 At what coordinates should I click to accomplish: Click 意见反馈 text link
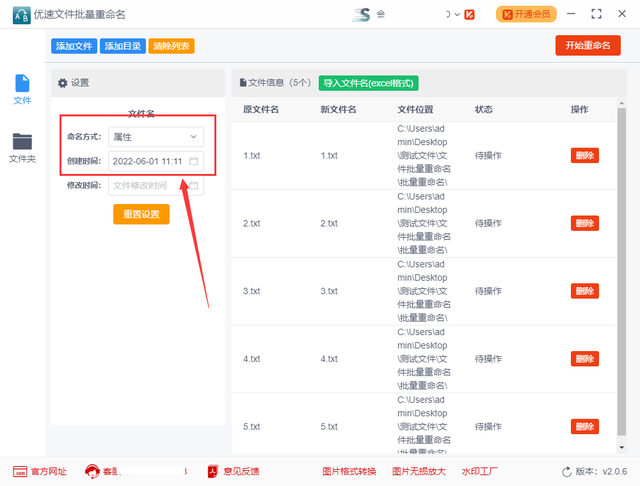click(241, 472)
